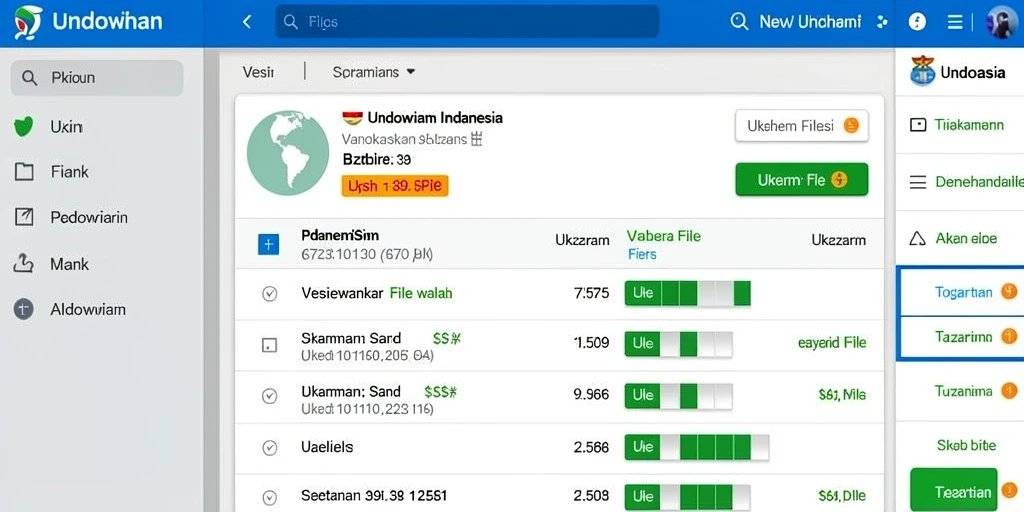Click the blue plus icon beside PdanemiSim
The width and height of the screenshot is (1024, 512).
tap(268, 244)
